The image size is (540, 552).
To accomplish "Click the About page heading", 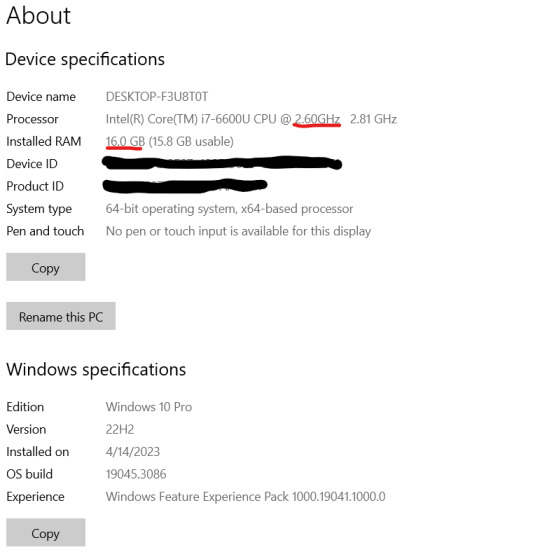I will coord(39,15).
